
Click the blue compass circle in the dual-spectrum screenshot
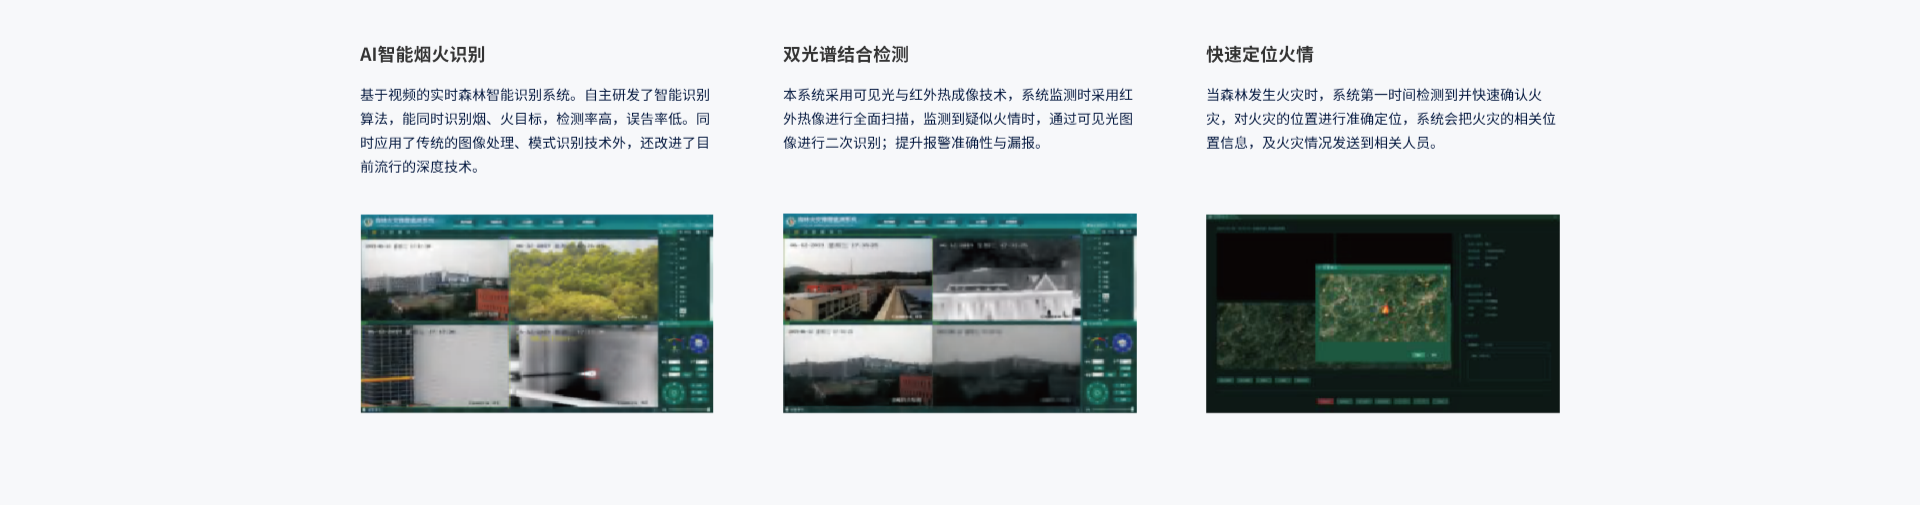tap(1122, 343)
